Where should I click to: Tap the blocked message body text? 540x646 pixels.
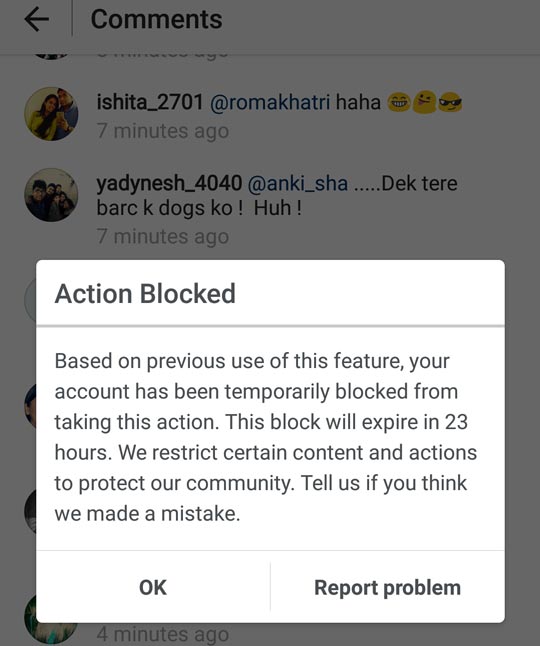click(266, 437)
